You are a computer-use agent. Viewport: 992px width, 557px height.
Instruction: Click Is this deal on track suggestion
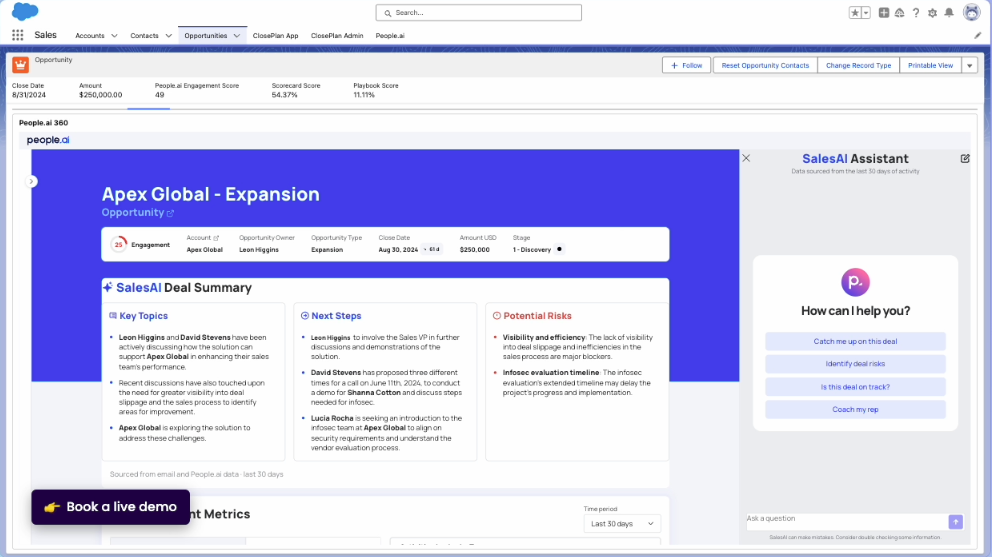(x=855, y=387)
